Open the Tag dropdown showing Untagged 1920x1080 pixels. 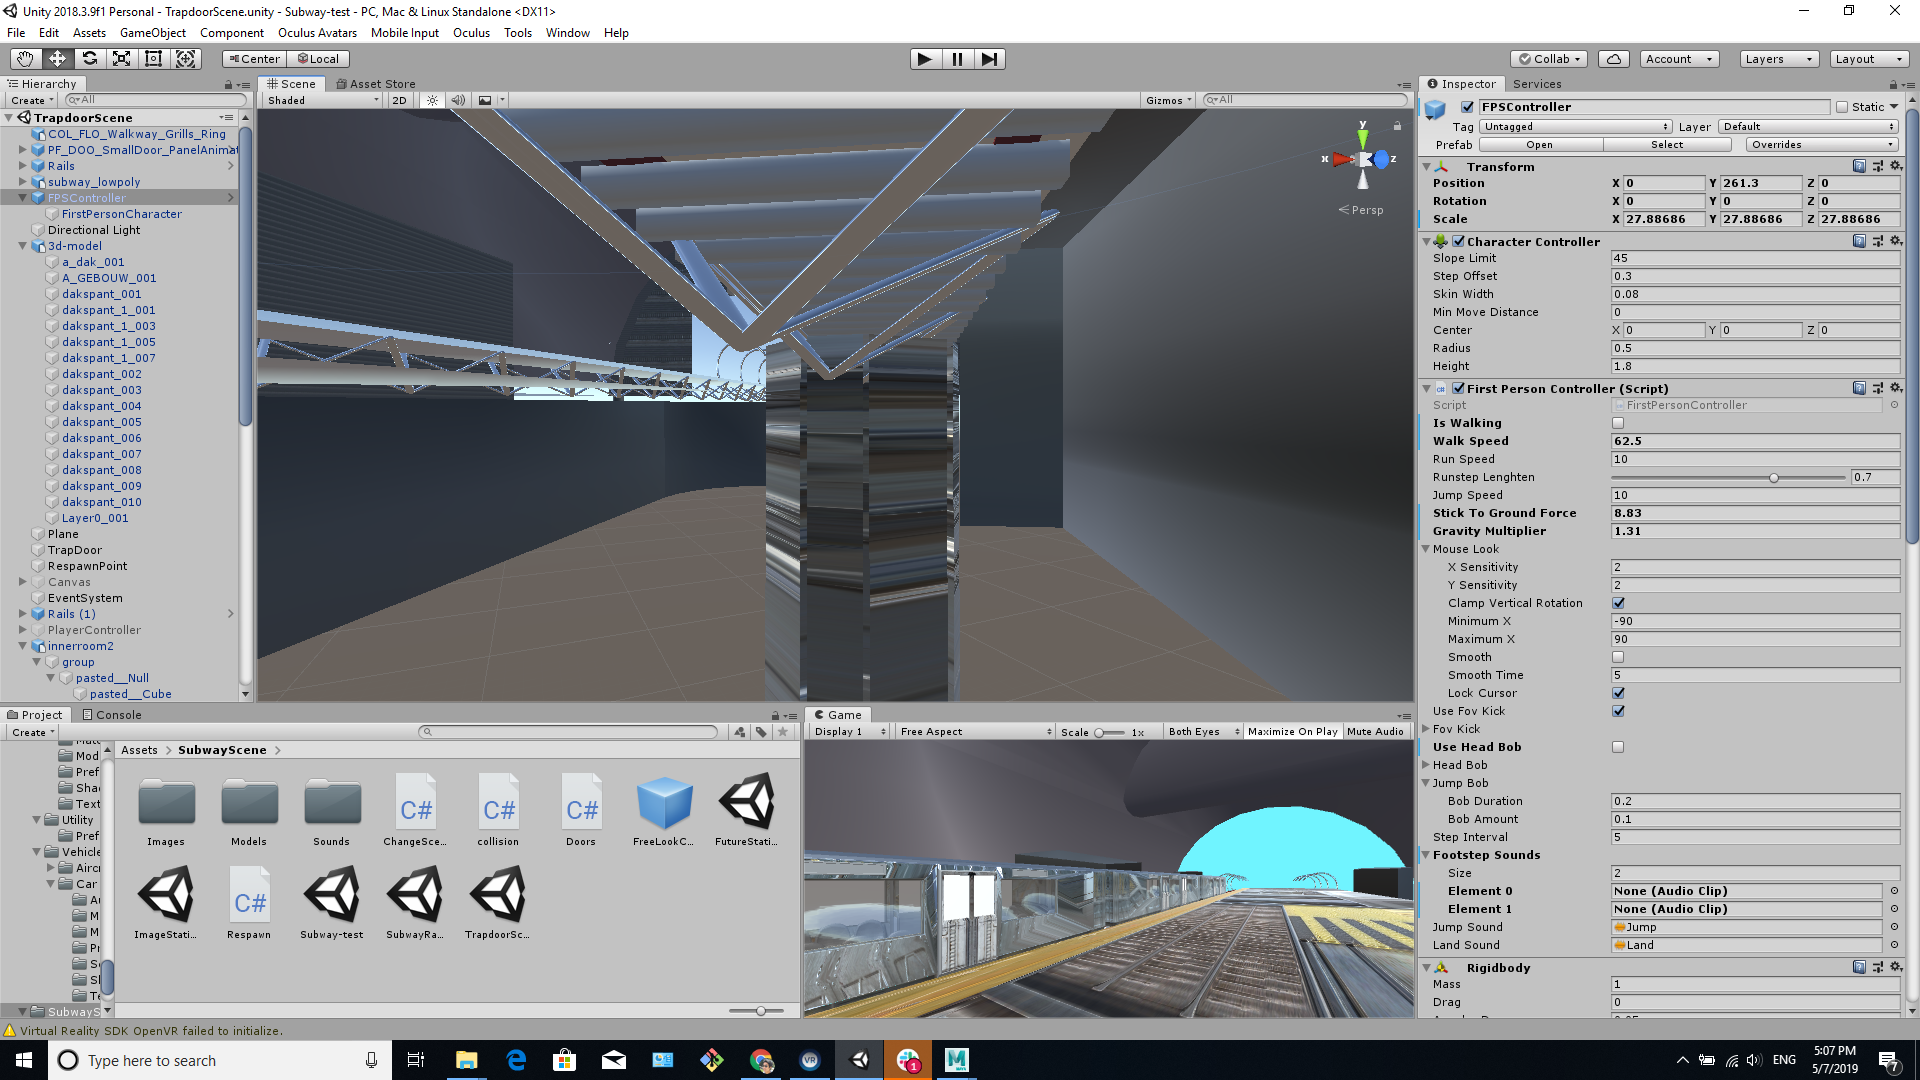coord(1576,127)
